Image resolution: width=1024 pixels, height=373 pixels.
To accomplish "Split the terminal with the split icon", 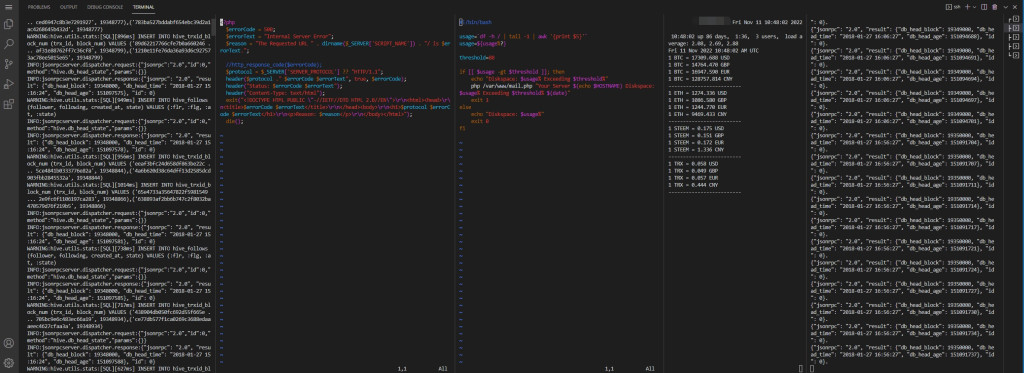I will click(984, 7).
